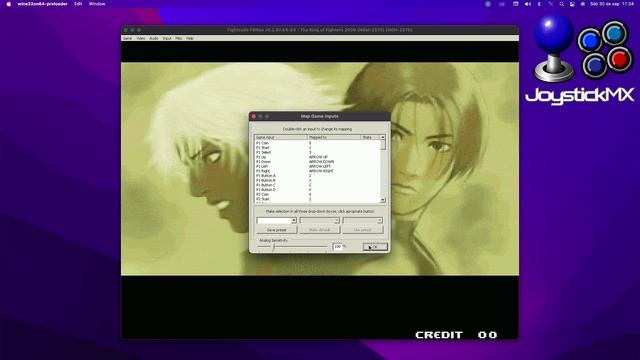Screen dimensions: 640x360
Task: Click the Make default button
Action: [x=319, y=230]
